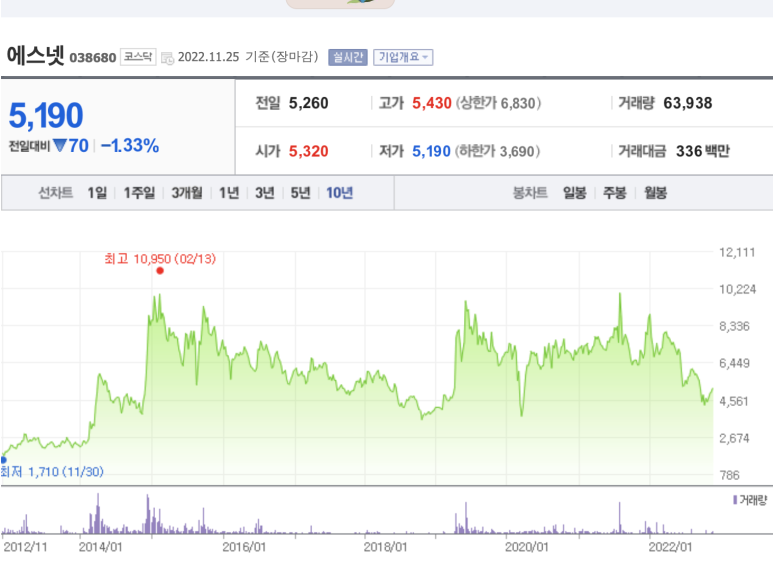The width and height of the screenshot is (773, 561).
Task: Switch to the 3개월 chart period
Action: pos(187,193)
